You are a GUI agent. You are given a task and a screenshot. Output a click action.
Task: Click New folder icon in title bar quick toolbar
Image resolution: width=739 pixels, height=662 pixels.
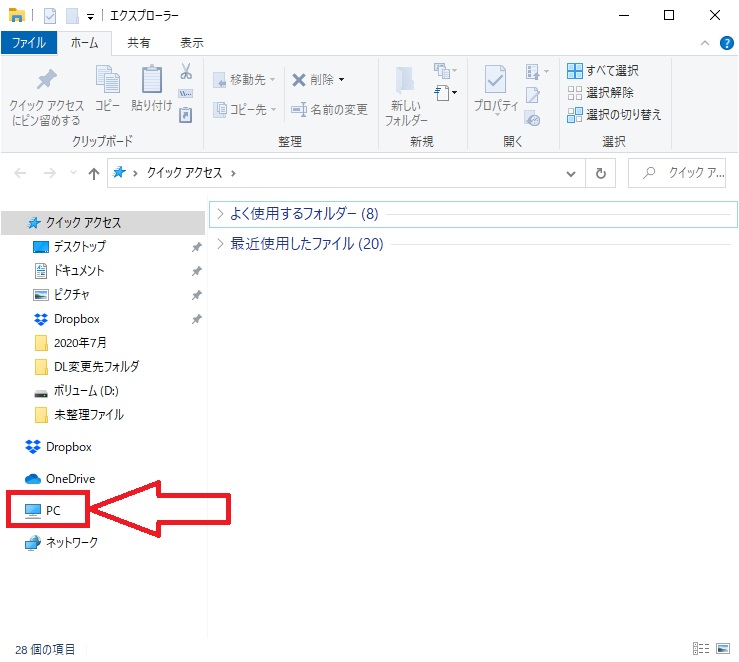(72, 16)
